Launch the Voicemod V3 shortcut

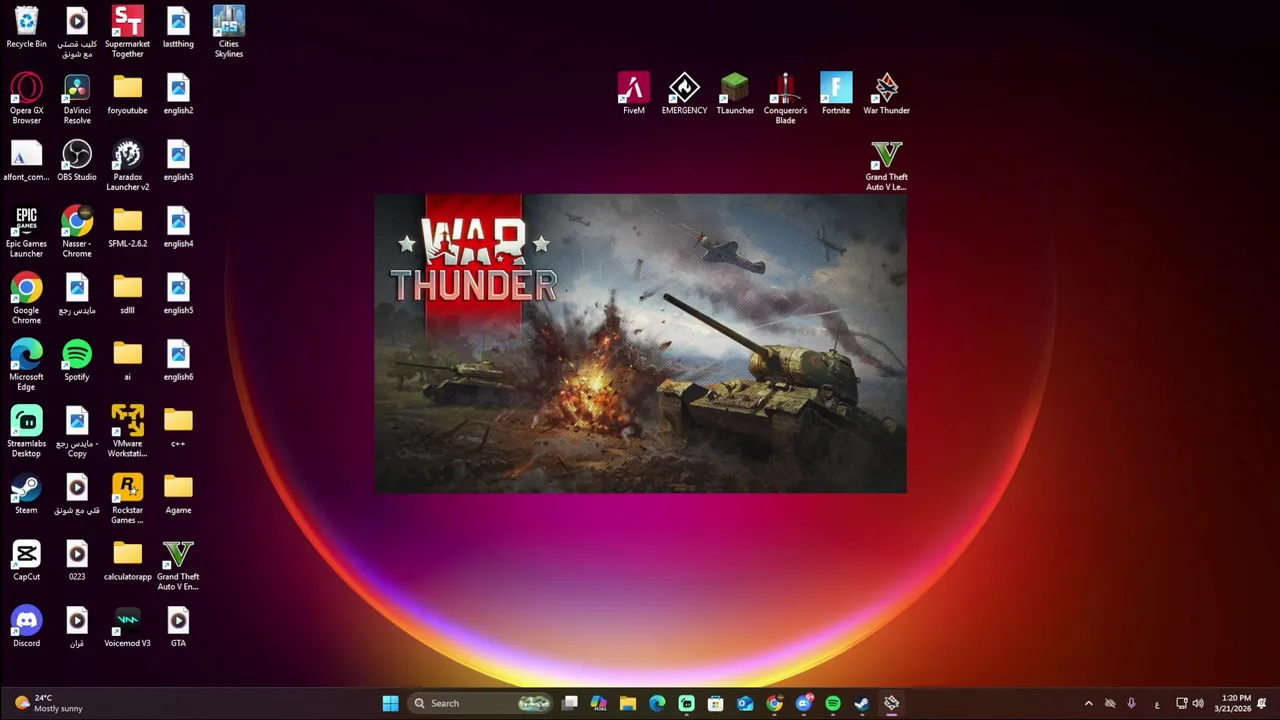[x=127, y=627]
